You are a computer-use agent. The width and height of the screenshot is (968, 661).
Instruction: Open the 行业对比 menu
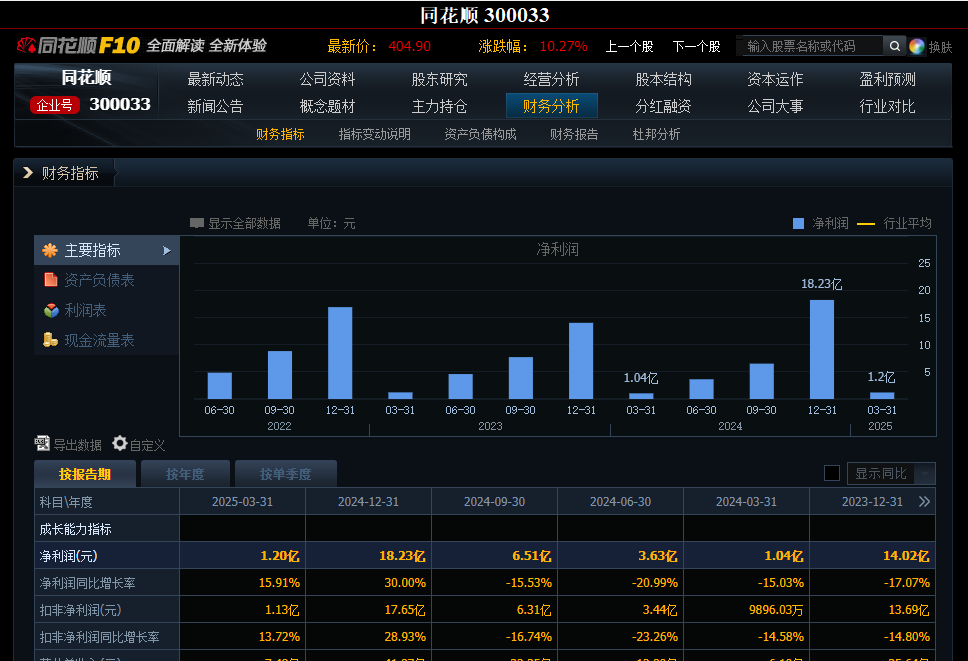point(888,106)
